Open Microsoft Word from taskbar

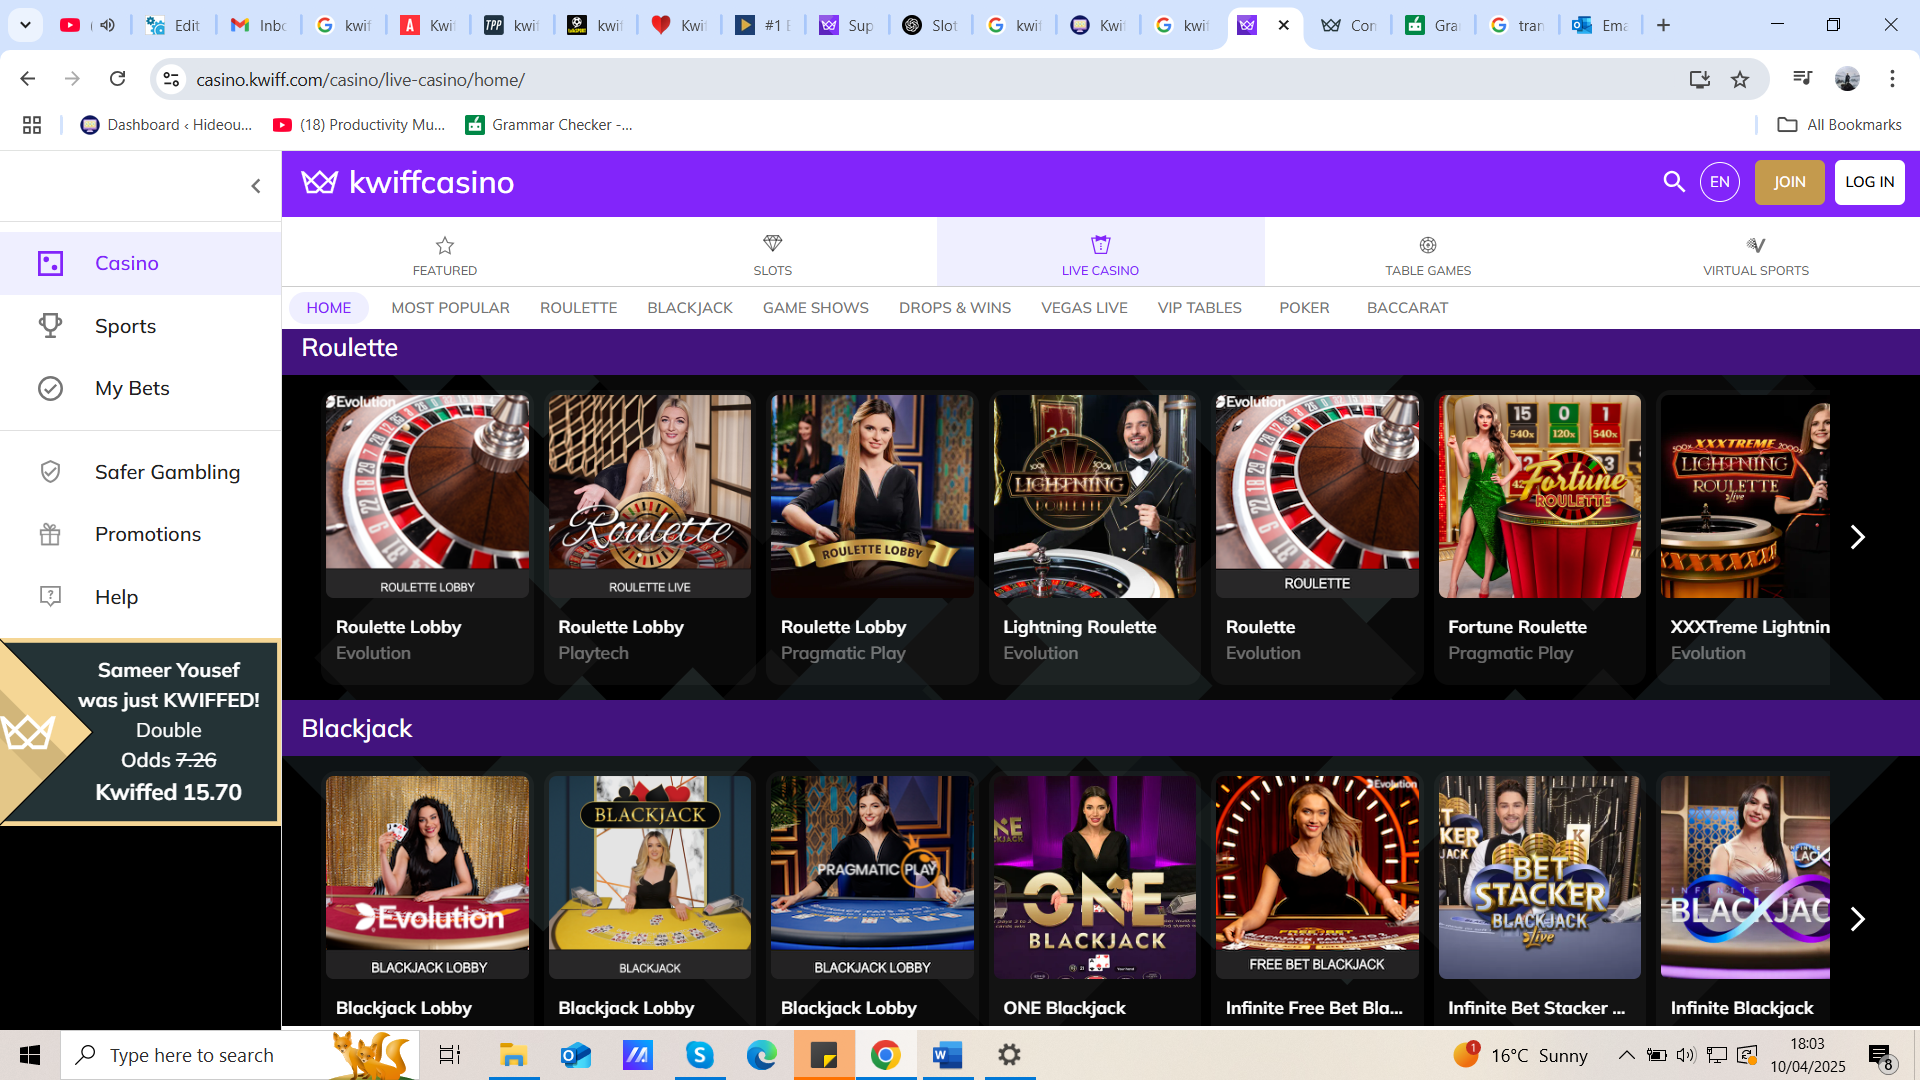(947, 1055)
